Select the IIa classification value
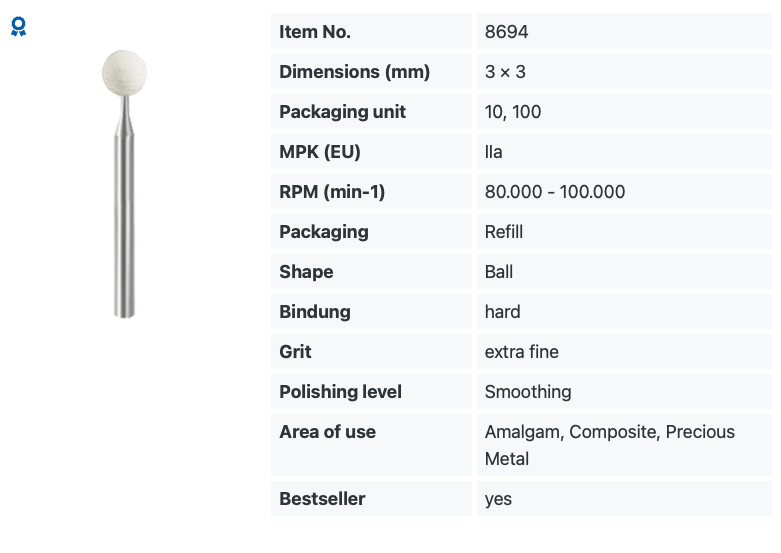Image resolution: width=781 pixels, height=553 pixels. 493,151
